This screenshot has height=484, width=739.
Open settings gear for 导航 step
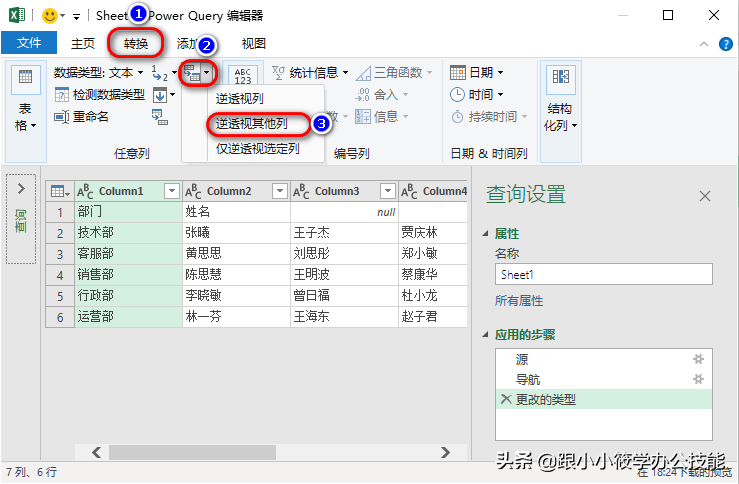coord(698,379)
